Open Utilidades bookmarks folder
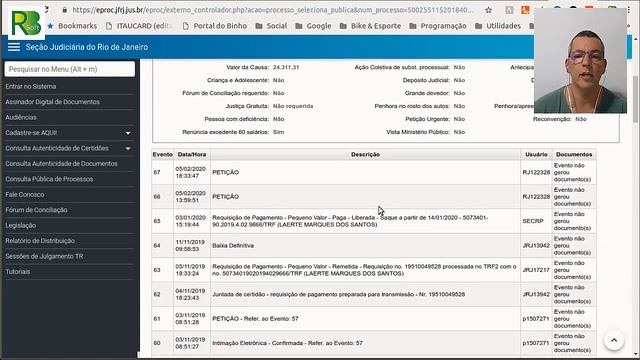This screenshot has width=640, height=360. pos(498,26)
